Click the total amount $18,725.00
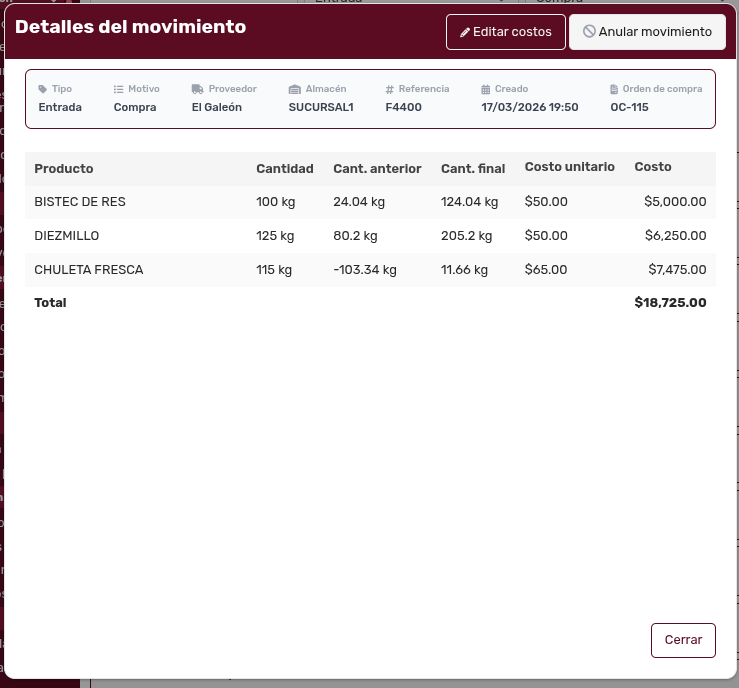 click(x=670, y=302)
